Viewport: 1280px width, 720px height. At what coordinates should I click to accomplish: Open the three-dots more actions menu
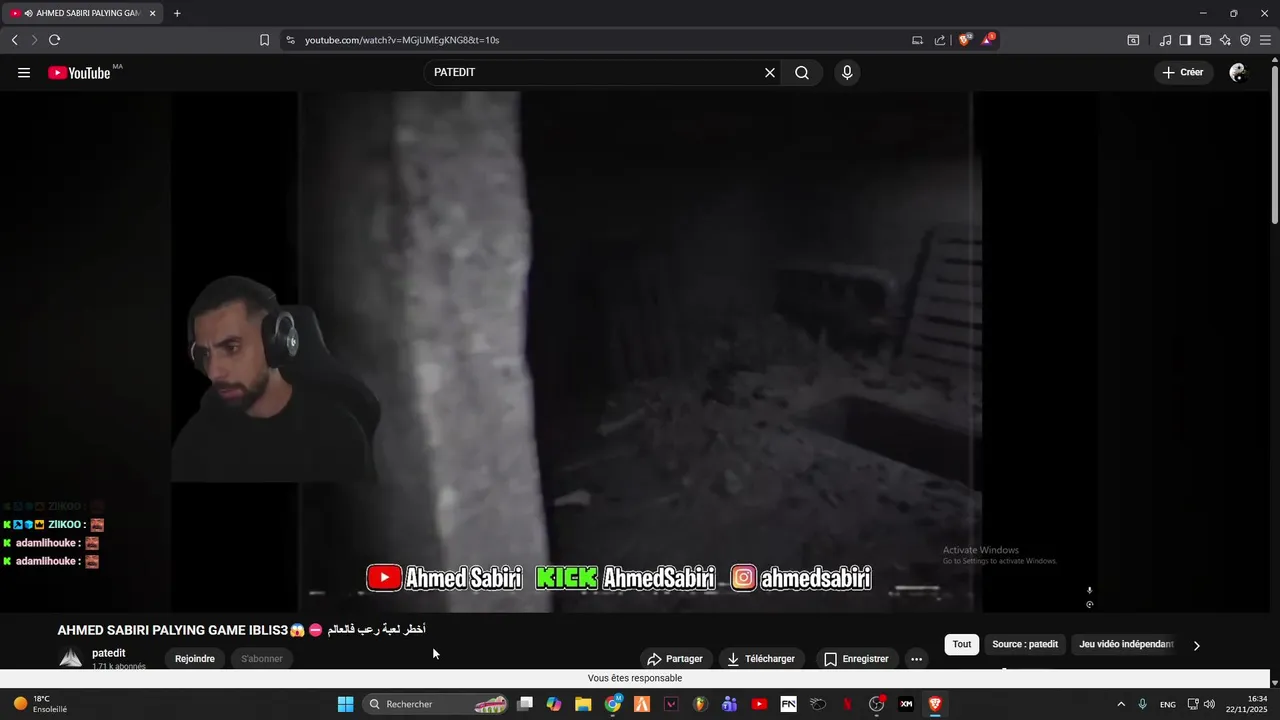916,659
